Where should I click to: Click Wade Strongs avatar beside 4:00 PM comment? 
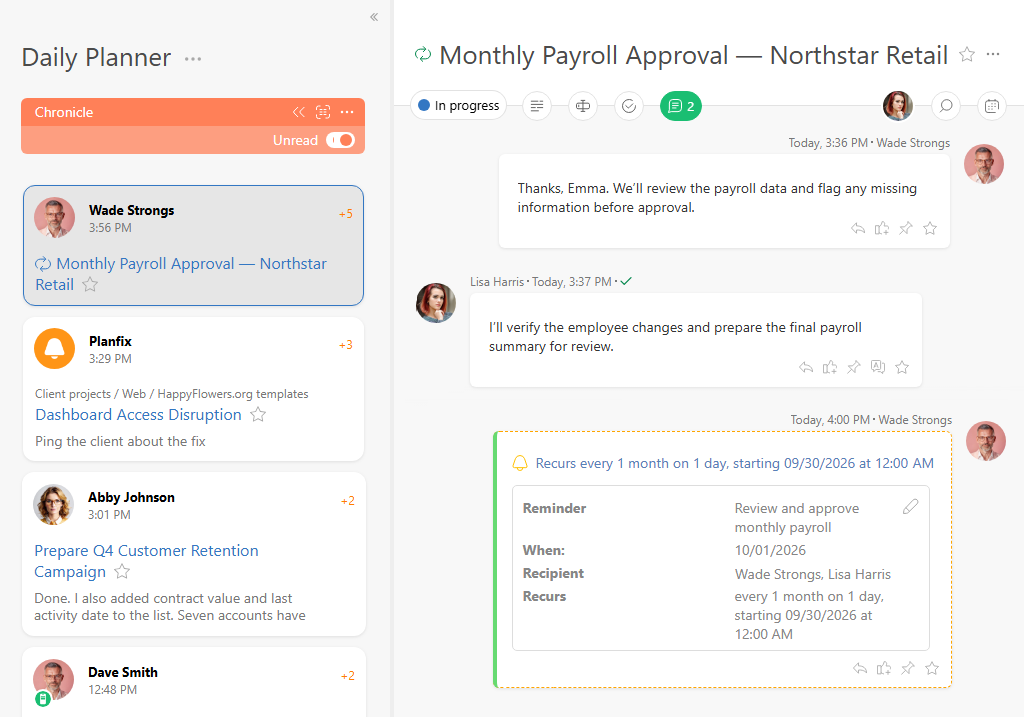(x=985, y=441)
